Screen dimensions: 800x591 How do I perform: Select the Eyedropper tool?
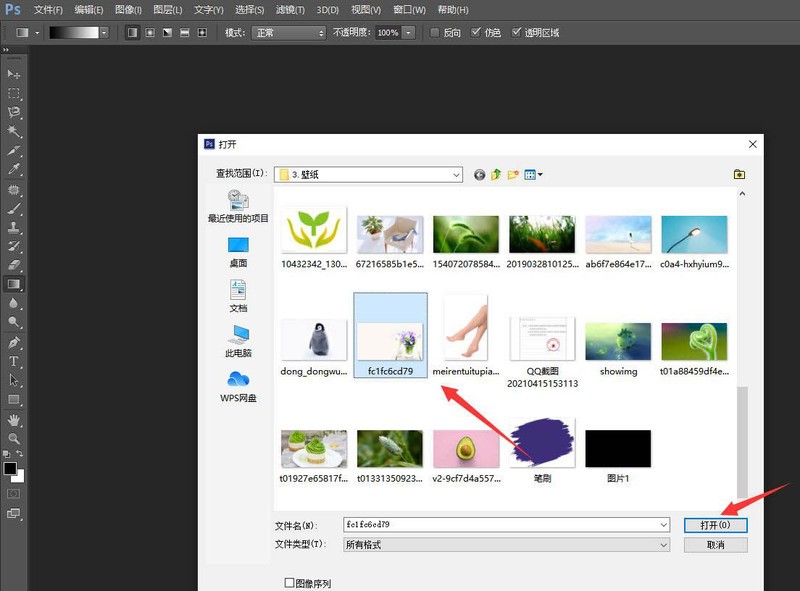pos(14,169)
